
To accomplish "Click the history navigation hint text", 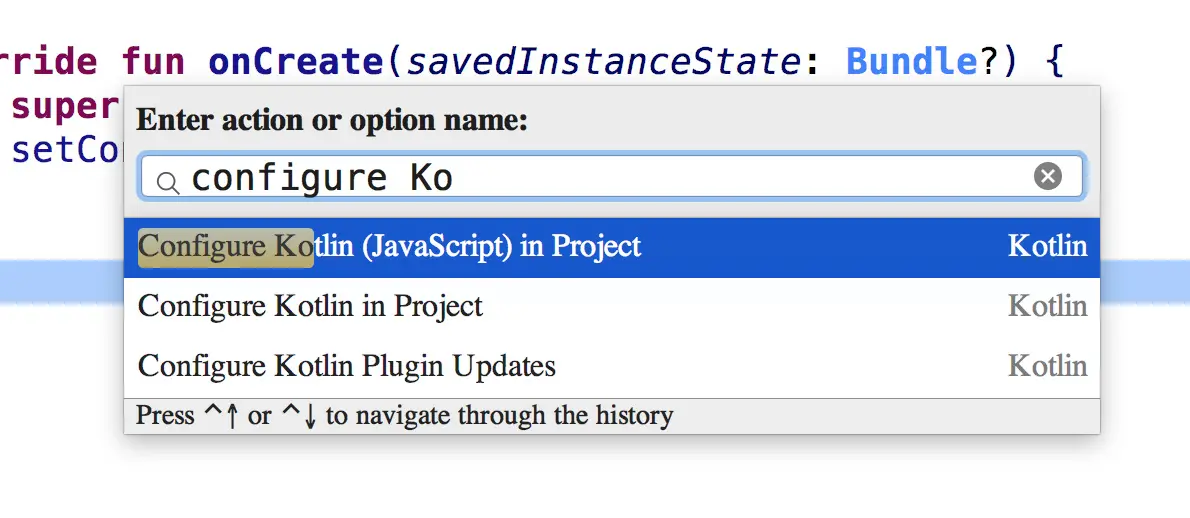I will coord(404,415).
